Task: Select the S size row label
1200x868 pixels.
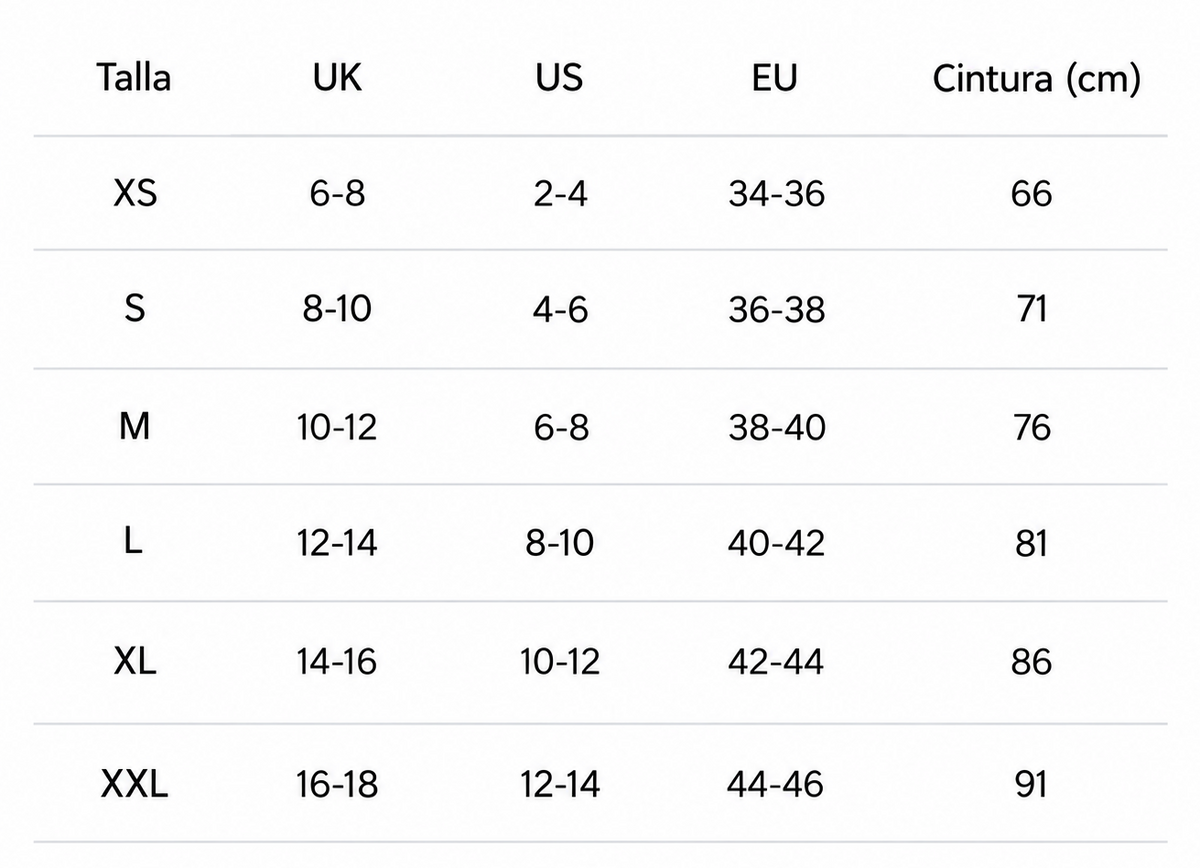Action: (x=134, y=309)
